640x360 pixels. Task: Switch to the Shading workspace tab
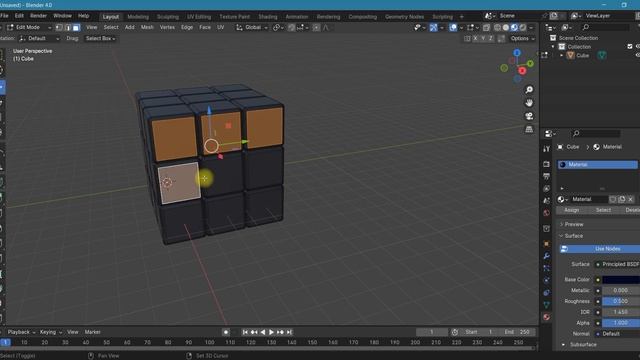(268, 17)
